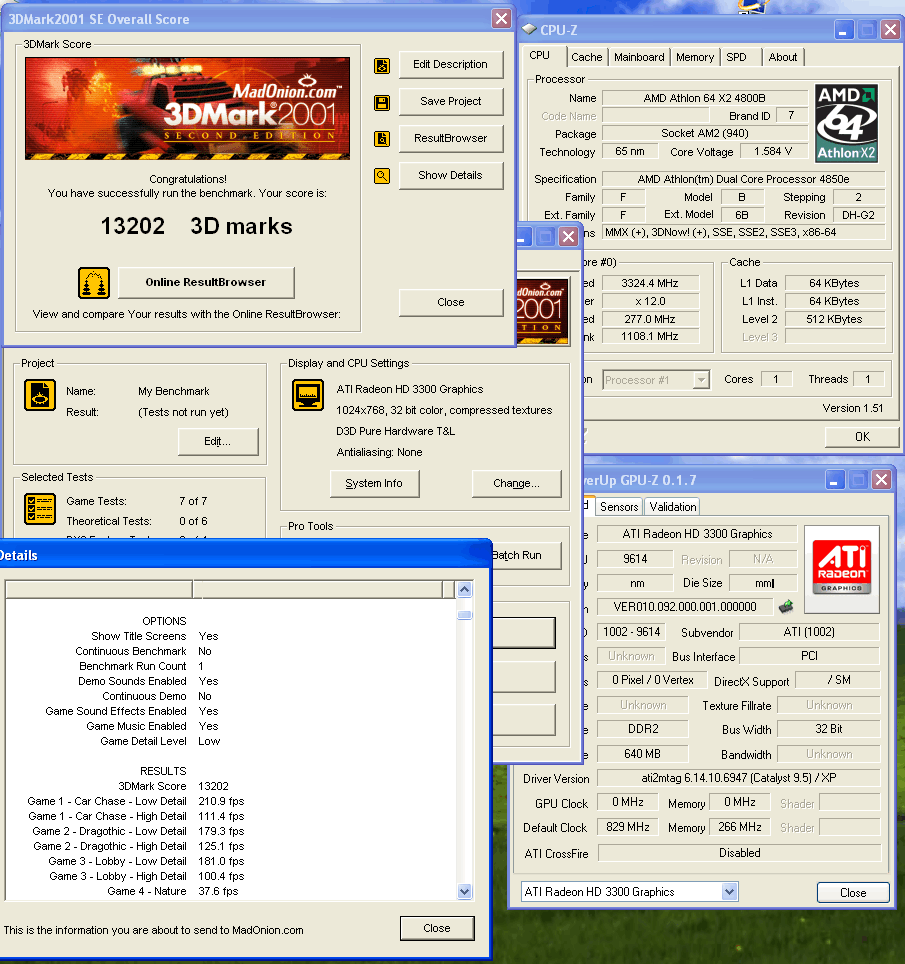Click the Project section icon
Viewport: 905px width, 964px height.
click(40, 395)
